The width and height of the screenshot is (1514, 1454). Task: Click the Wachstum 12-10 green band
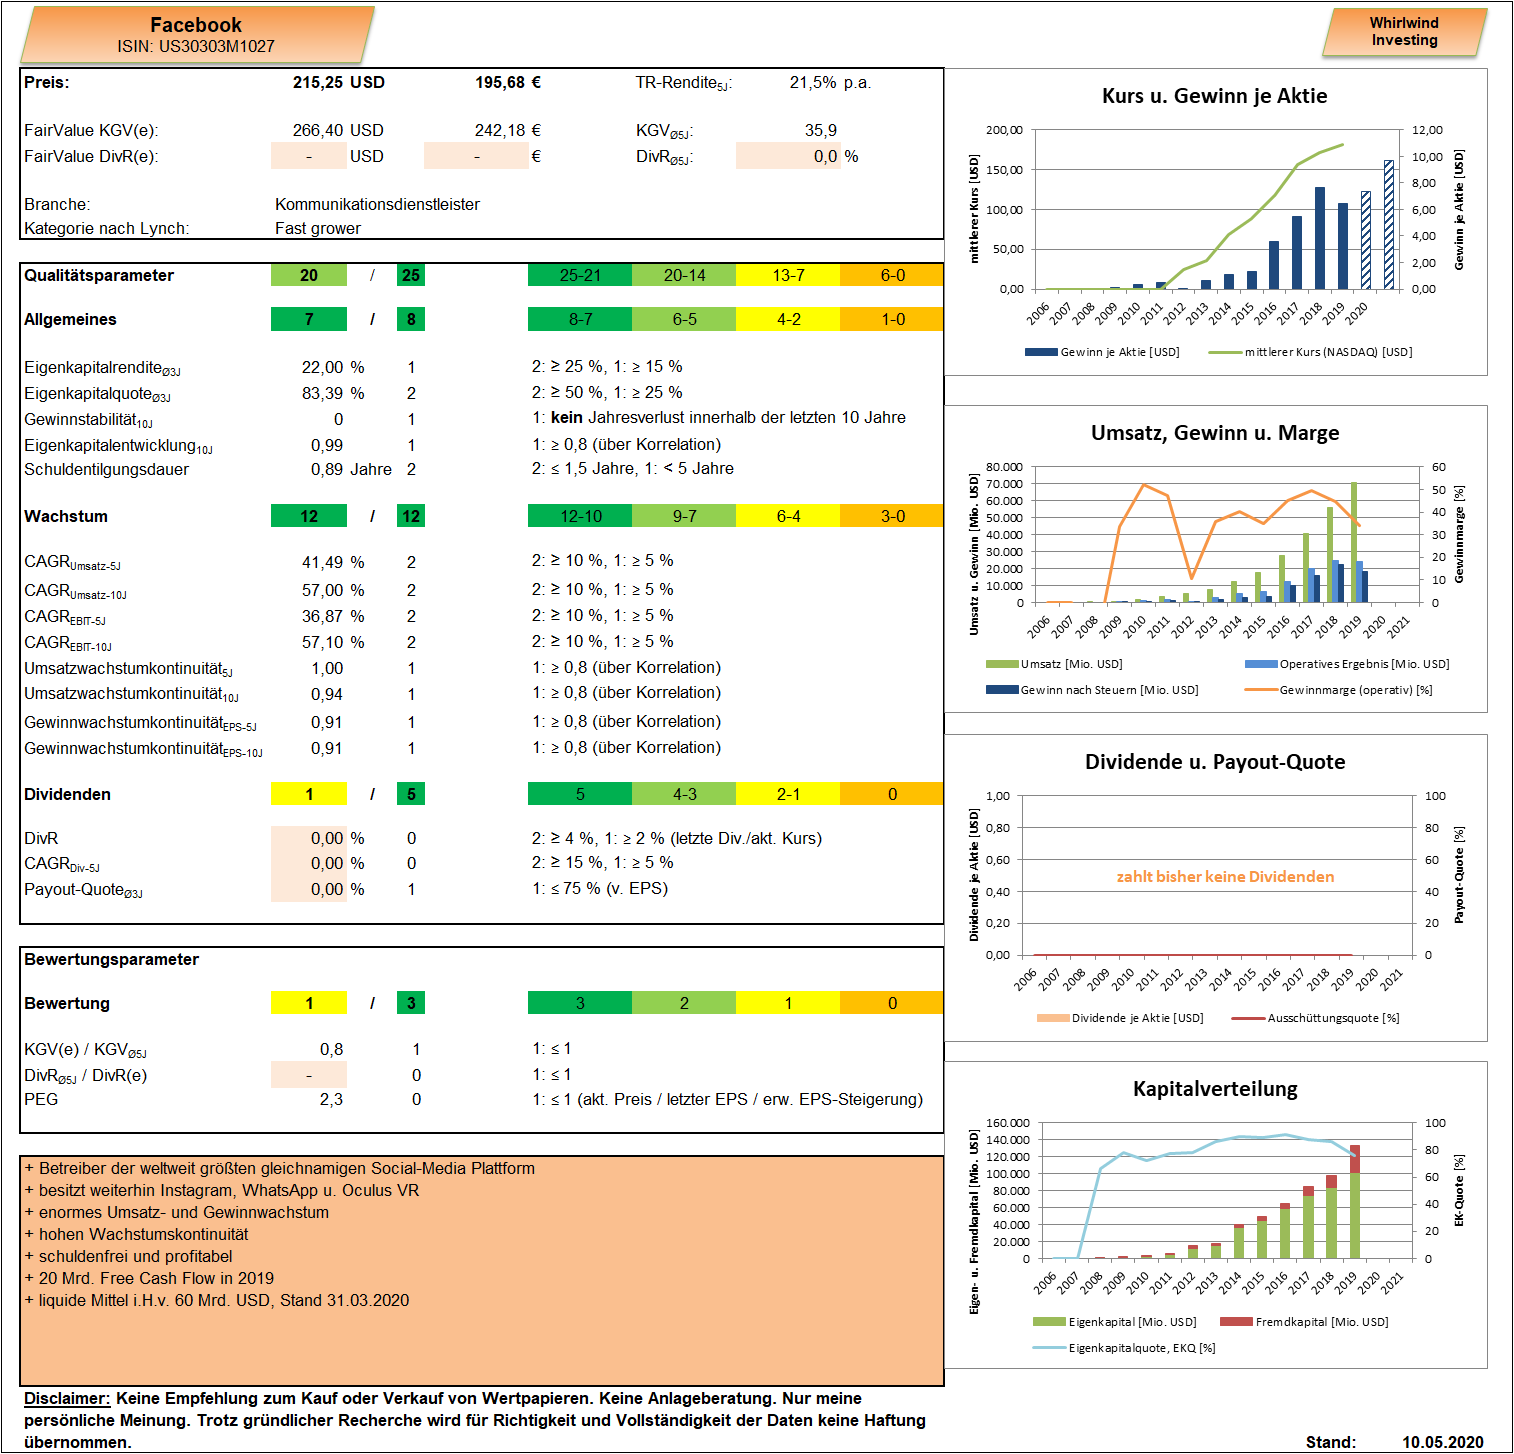580,516
